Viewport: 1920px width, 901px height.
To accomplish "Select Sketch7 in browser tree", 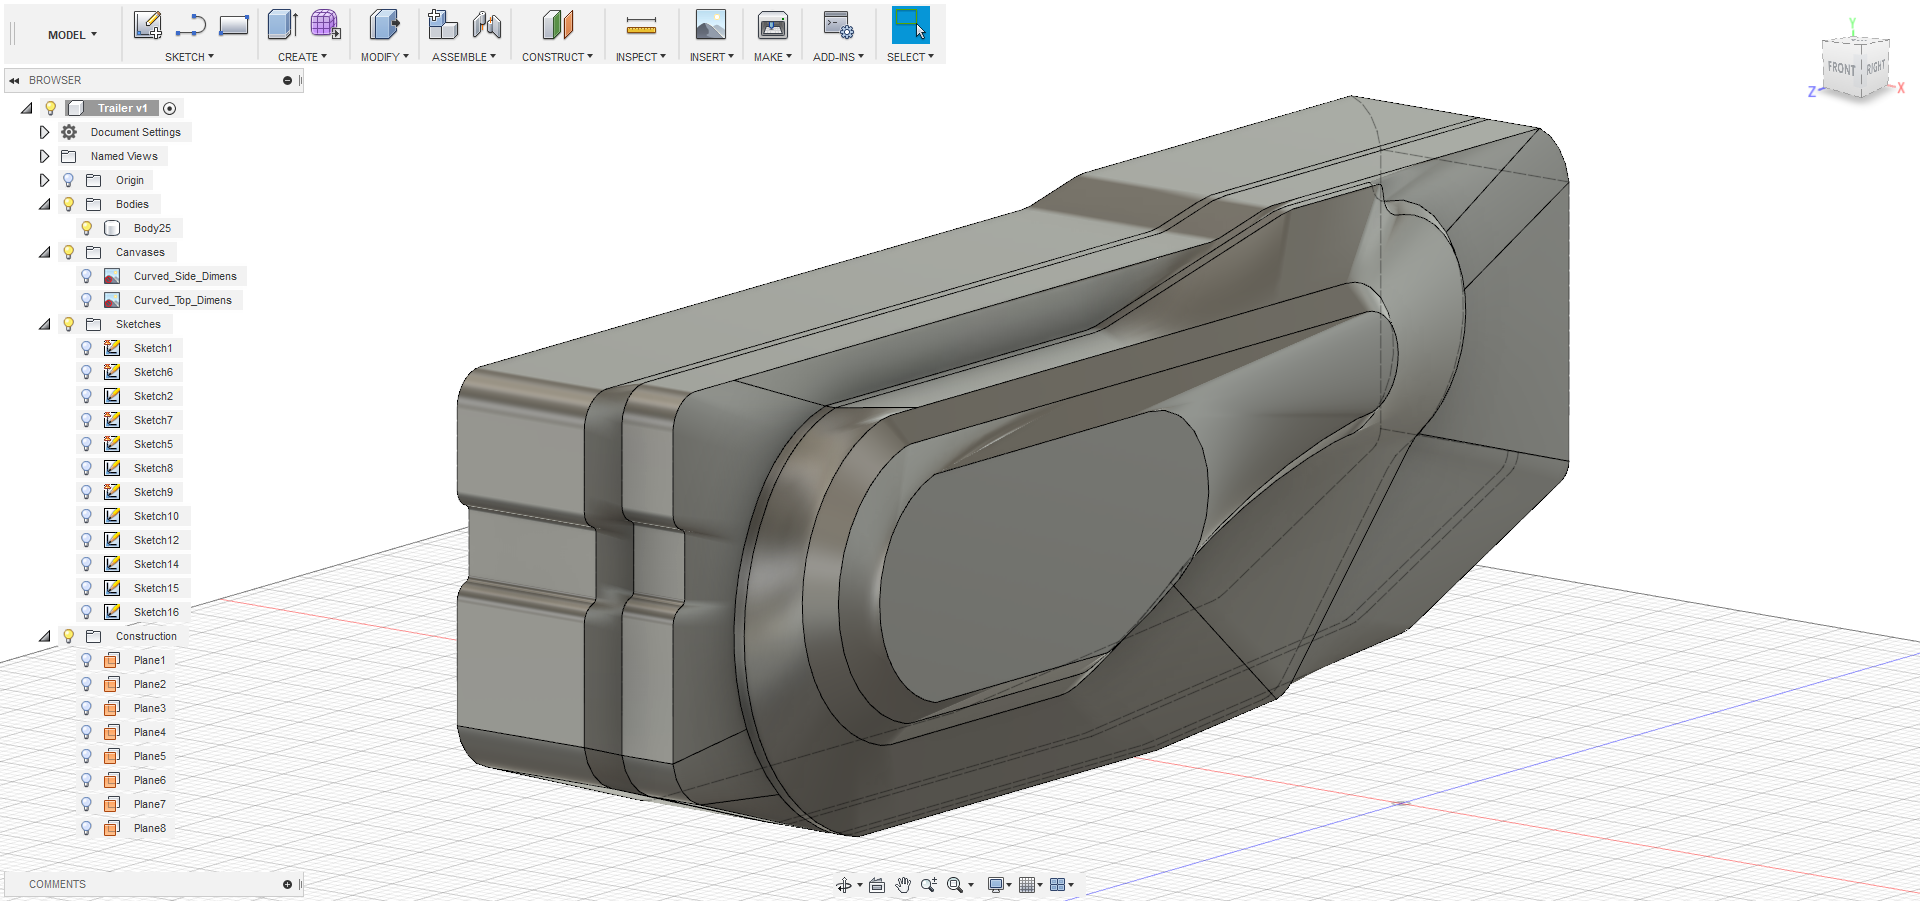I will (x=153, y=420).
